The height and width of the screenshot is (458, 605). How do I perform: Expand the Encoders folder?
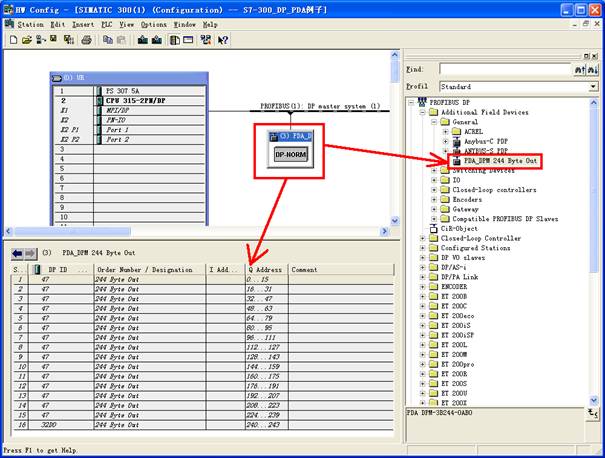click(x=434, y=199)
